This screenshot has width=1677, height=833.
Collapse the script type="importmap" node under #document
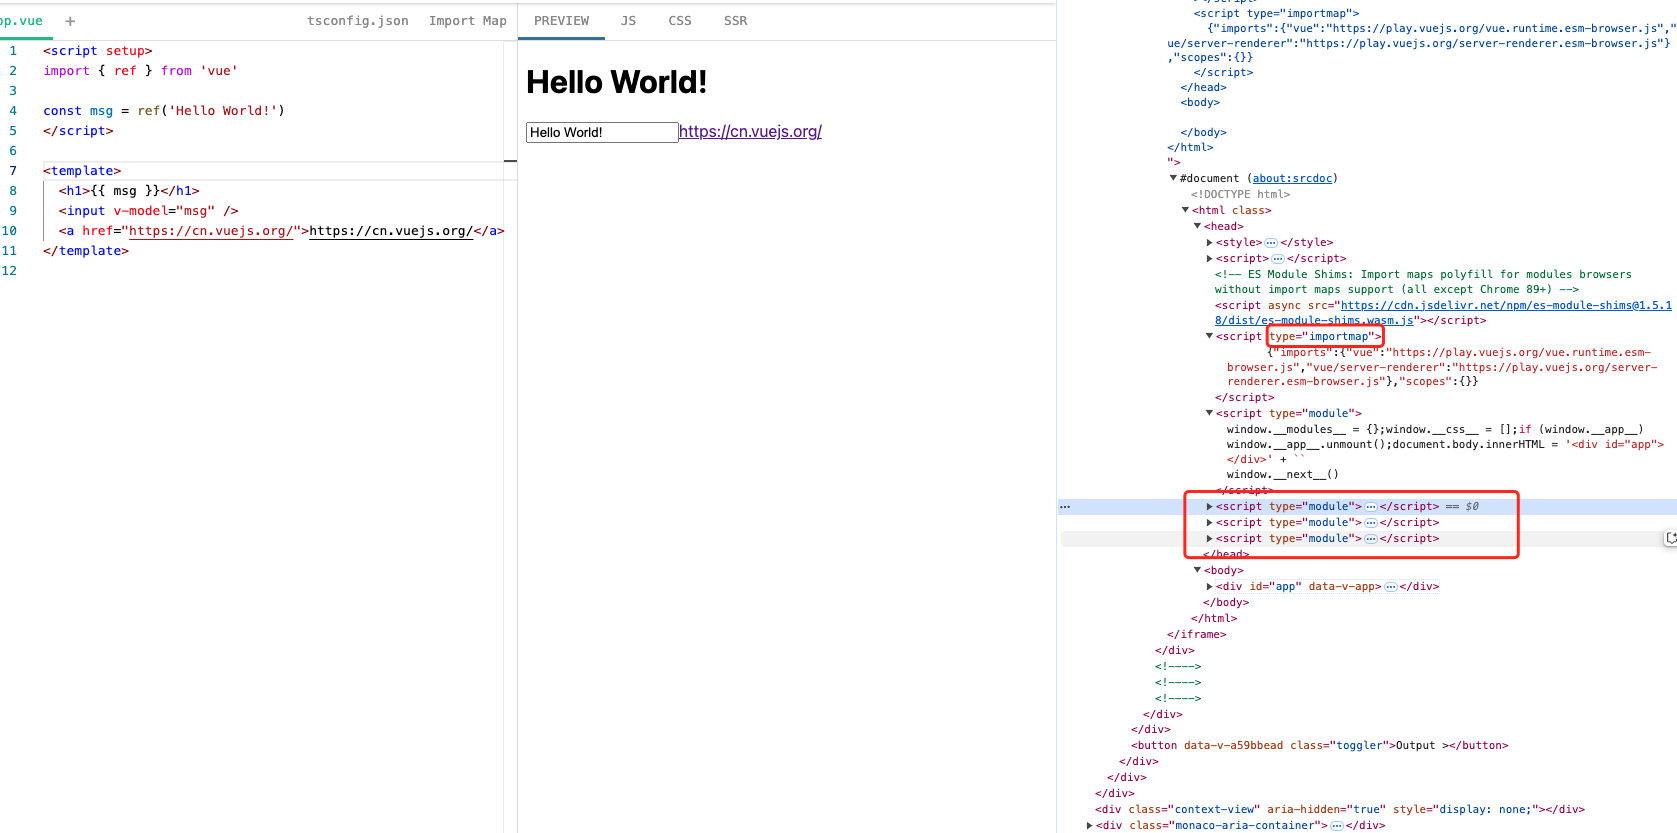(x=1209, y=336)
